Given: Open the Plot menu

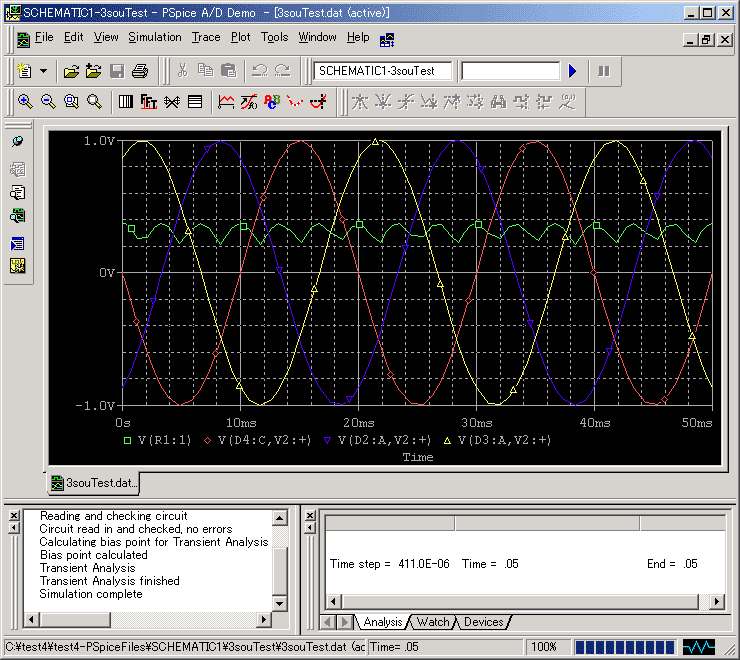Looking at the screenshot, I should (240, 37).
